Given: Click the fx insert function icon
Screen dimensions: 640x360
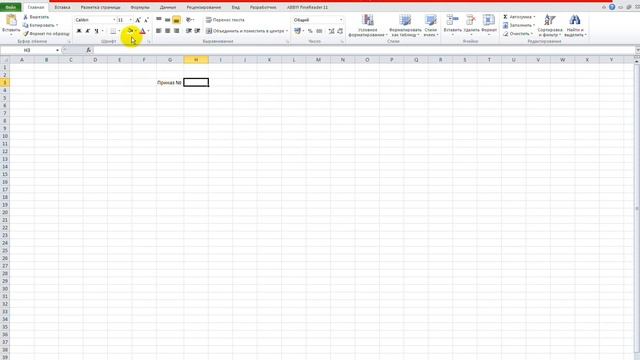Looking at the screenshot, I should pyautogui.click(x=89, y=50).
